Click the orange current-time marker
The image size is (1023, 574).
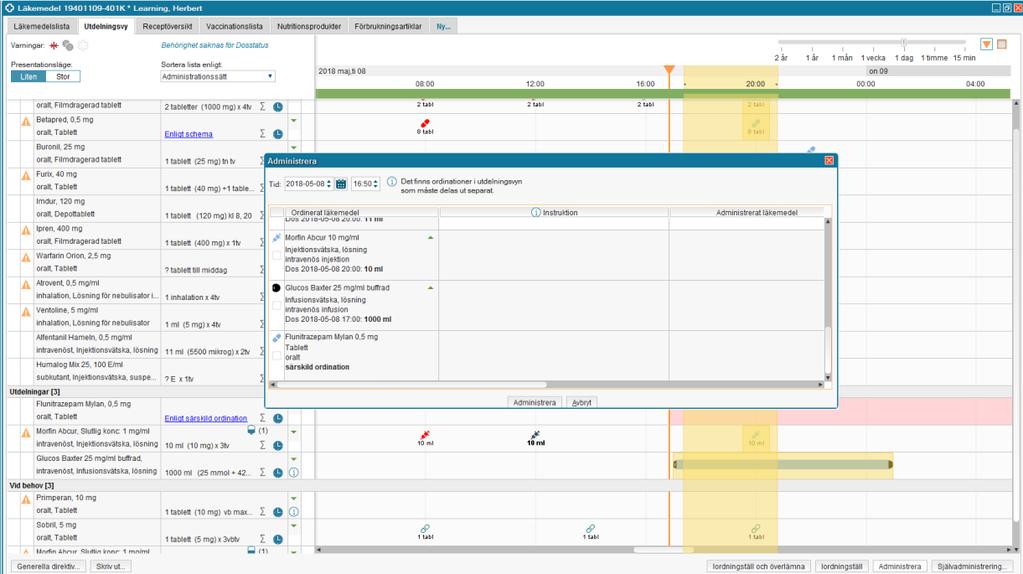669,69
